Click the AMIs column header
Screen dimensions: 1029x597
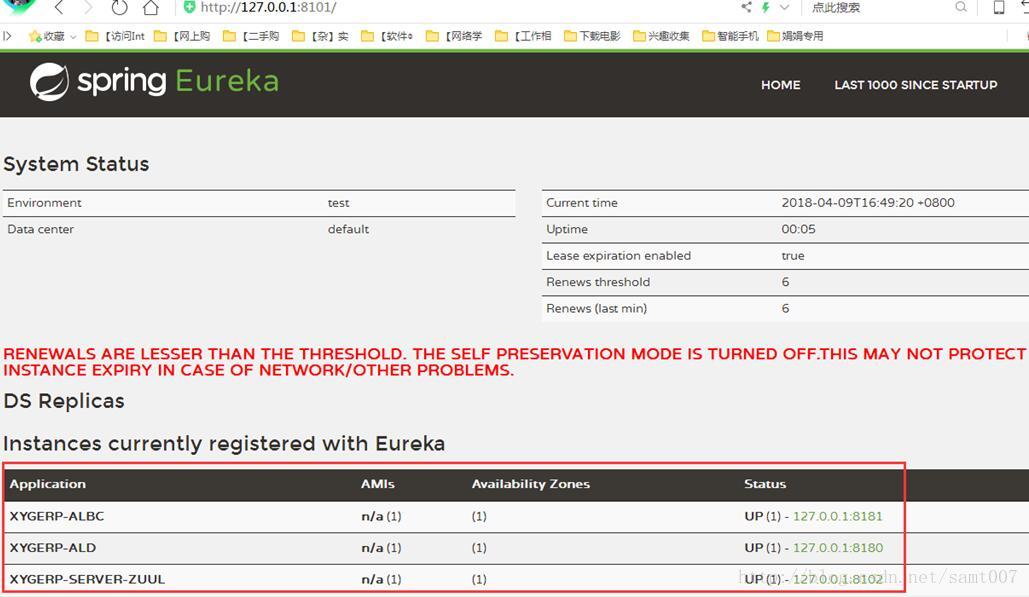pos(378,484)
